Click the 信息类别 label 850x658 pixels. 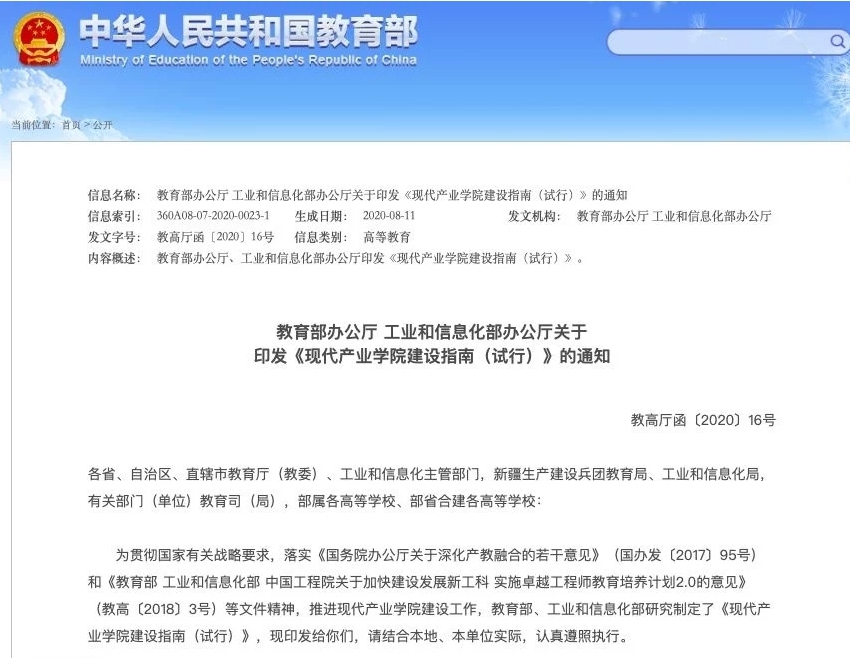click(x=321, y=237)
